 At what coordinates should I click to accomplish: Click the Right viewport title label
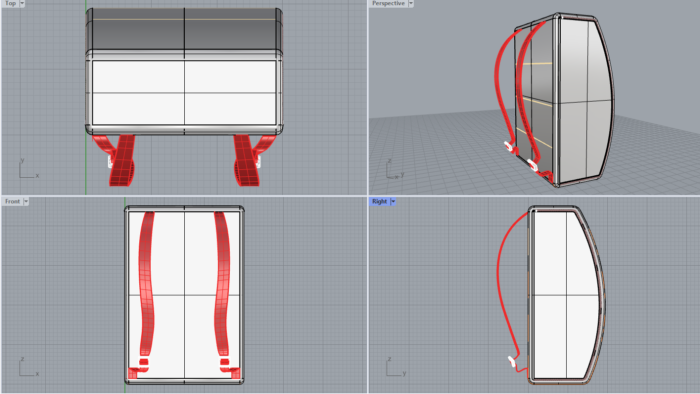379,201
